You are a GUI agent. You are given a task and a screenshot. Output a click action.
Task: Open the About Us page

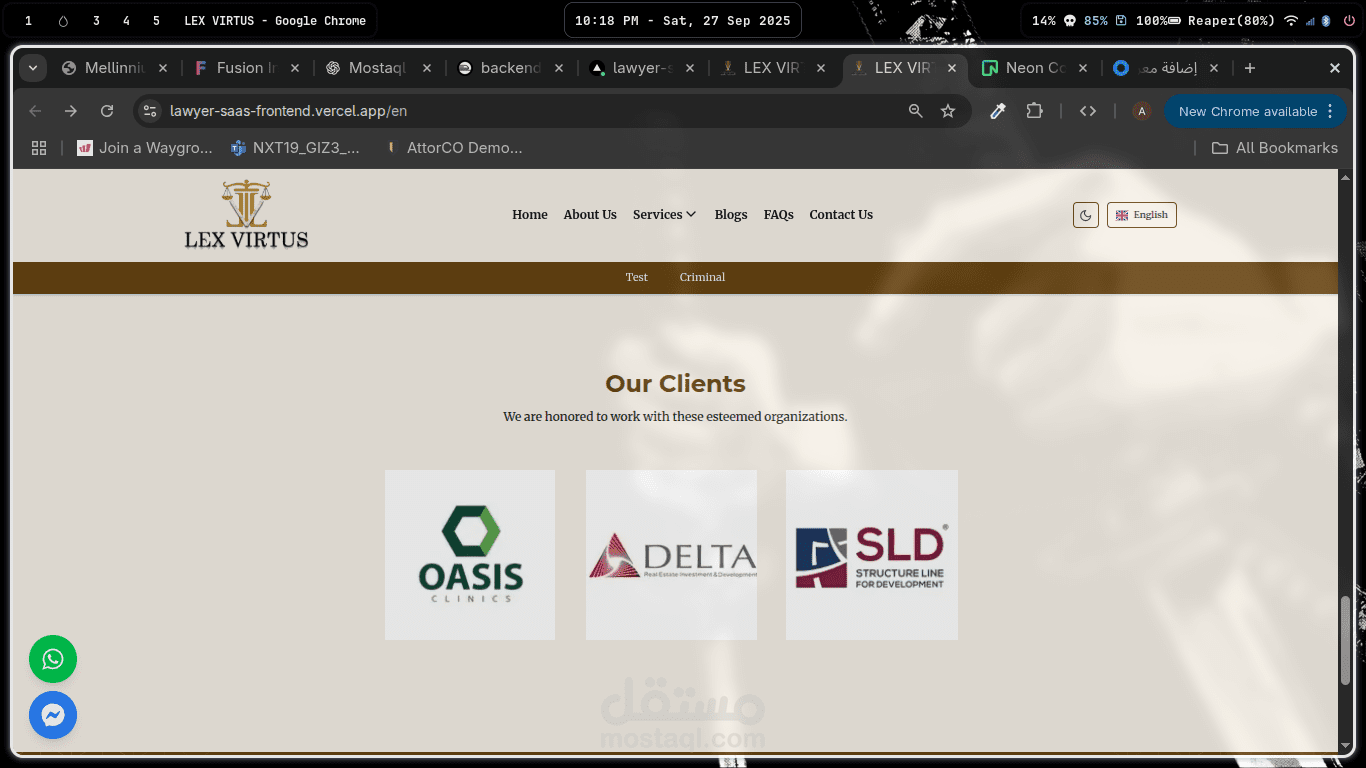click(x=590, y=215)
